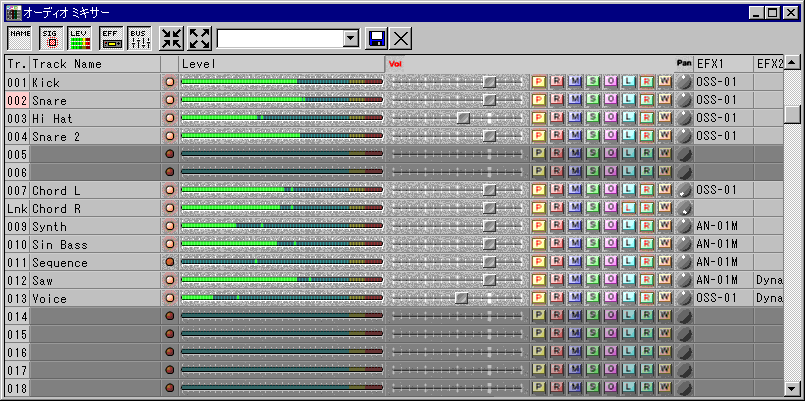
Task: Click the shrink arrows toolbar icon
Action: (171, 38)
